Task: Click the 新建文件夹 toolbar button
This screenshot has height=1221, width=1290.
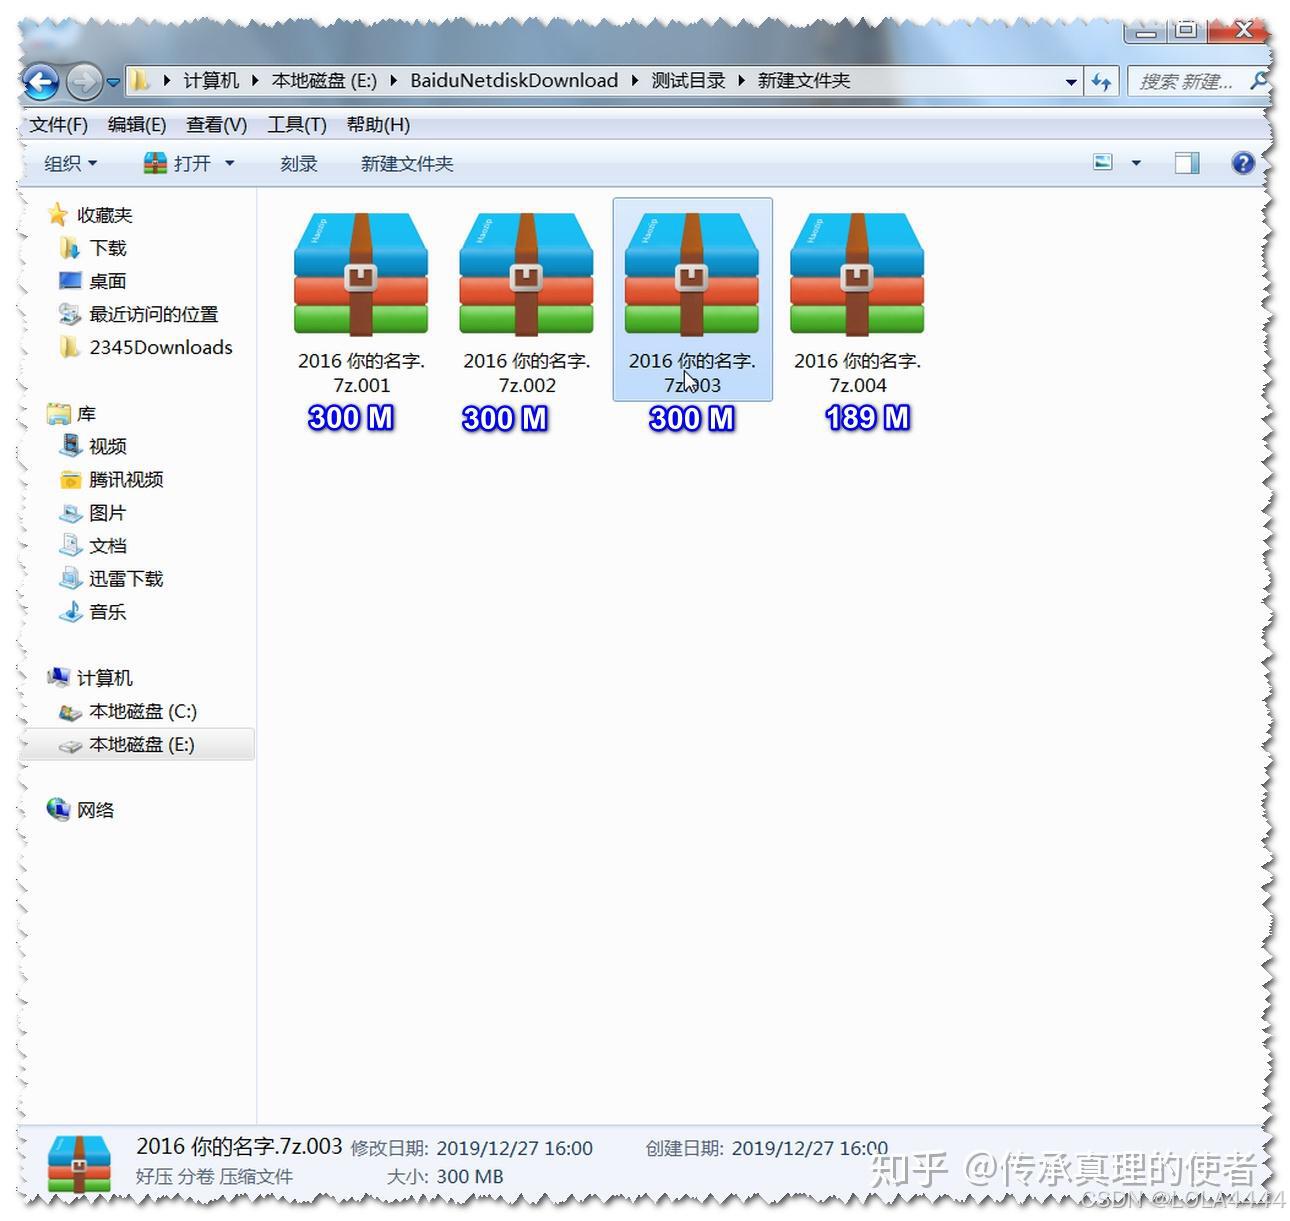Action: point(407,163)
